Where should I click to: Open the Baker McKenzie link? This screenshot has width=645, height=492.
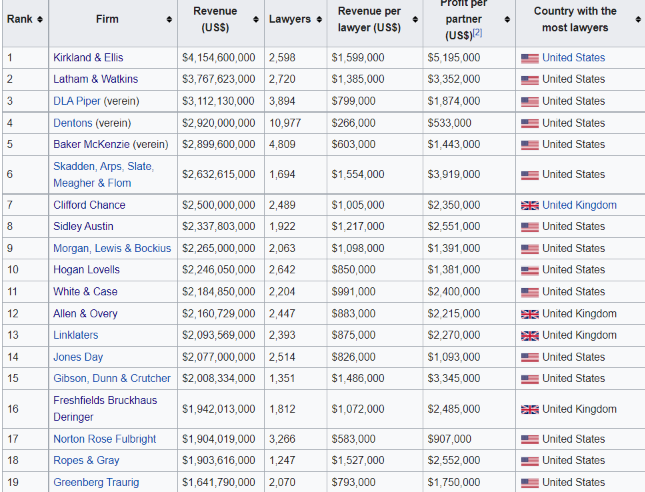click(x=91, y=144)
